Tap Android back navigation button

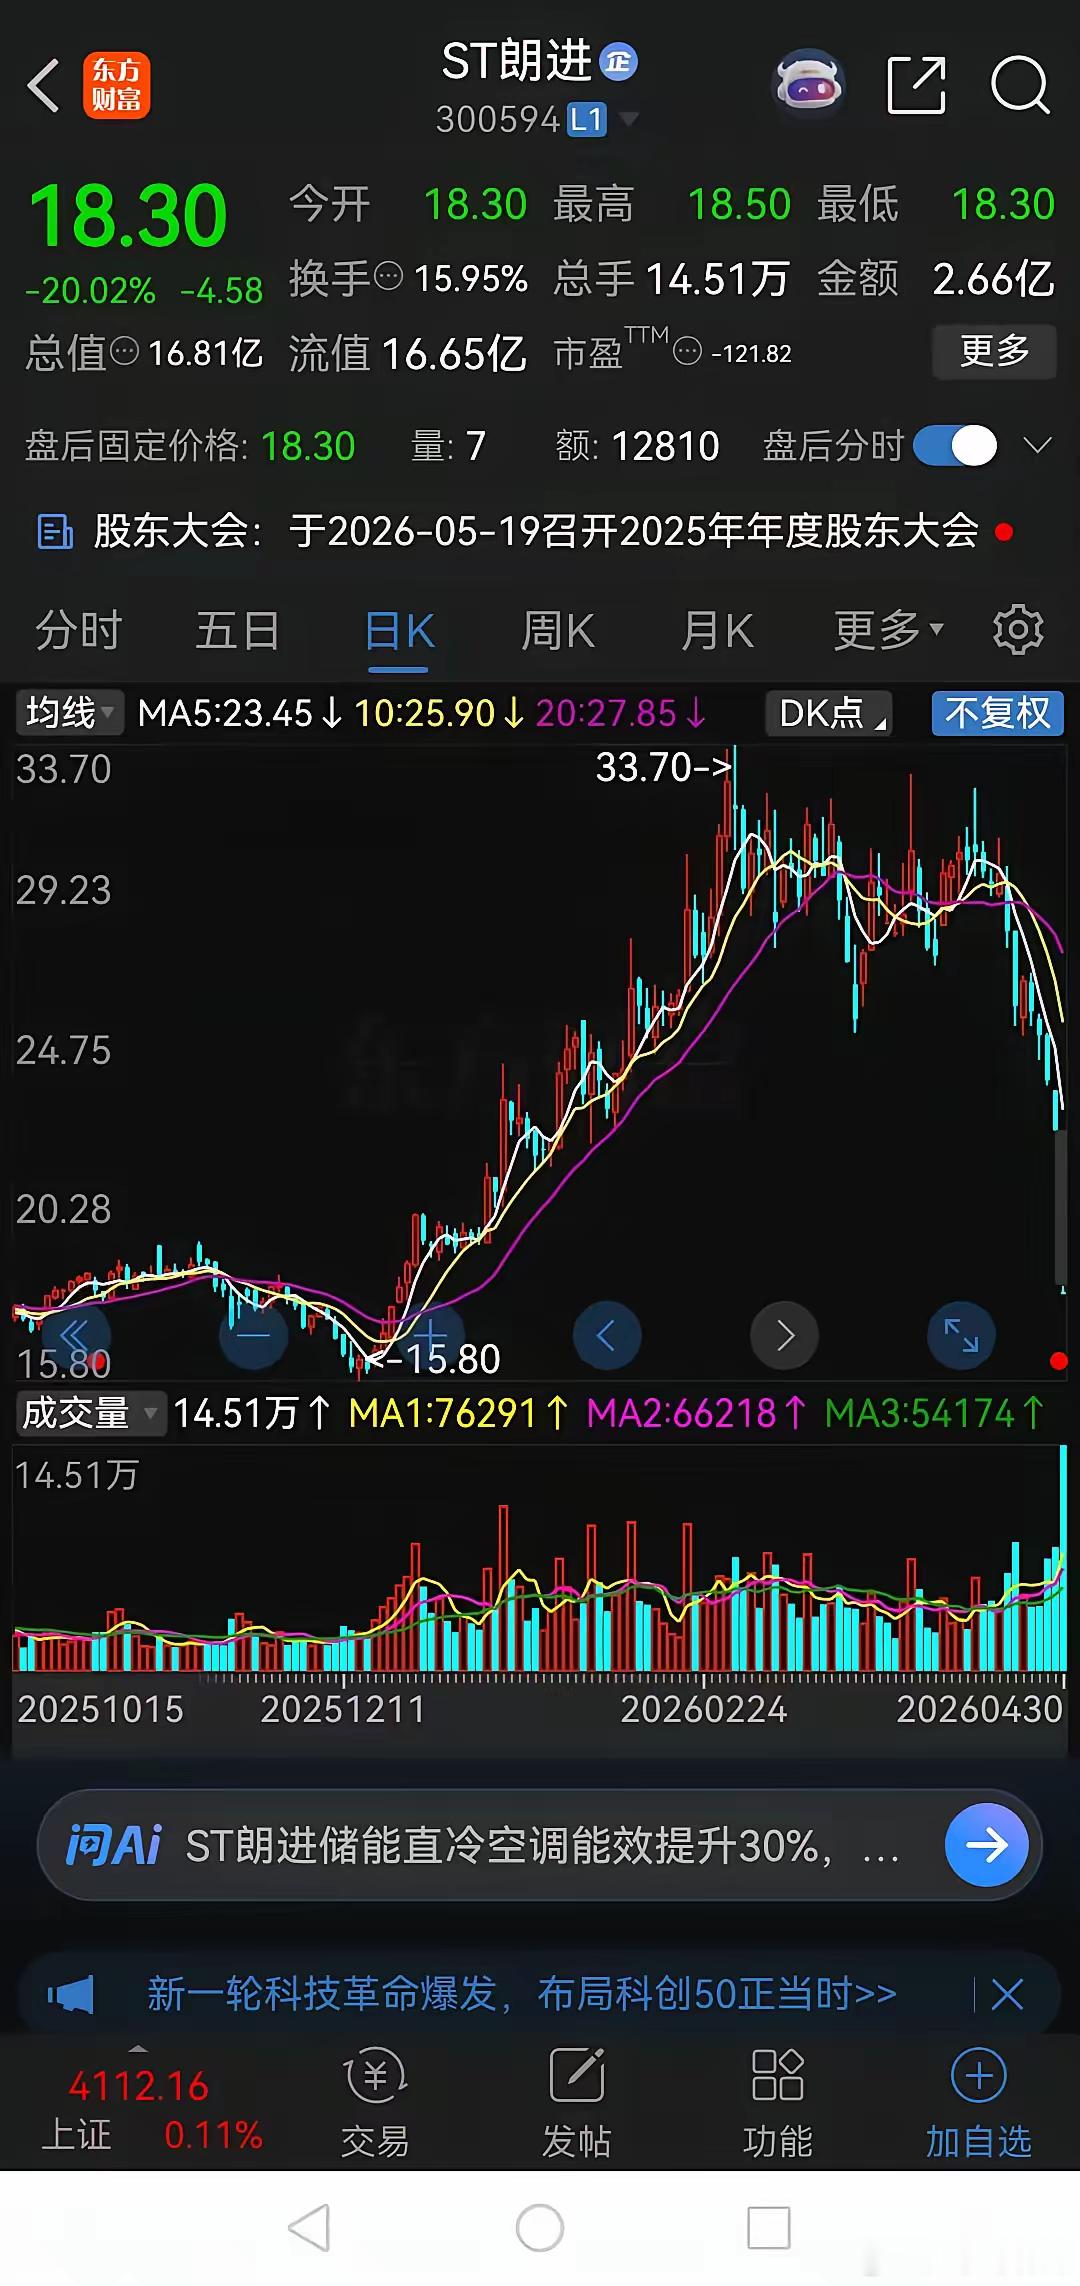(309, 2227)
